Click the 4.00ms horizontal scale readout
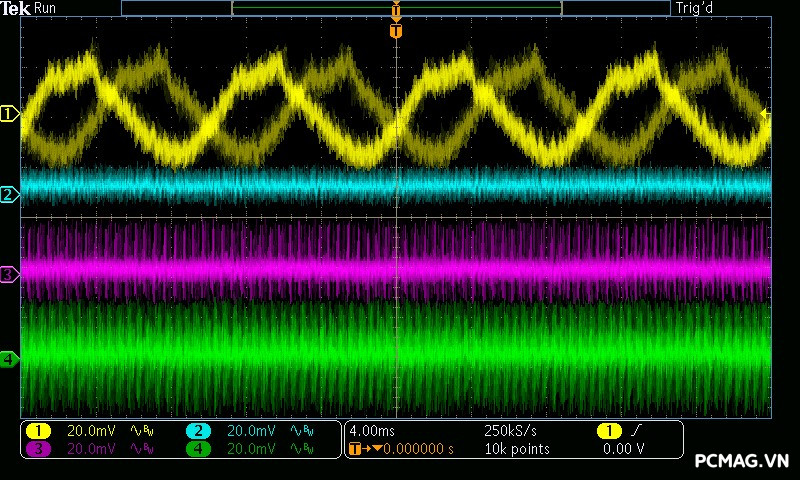 [x=374, y=430]
